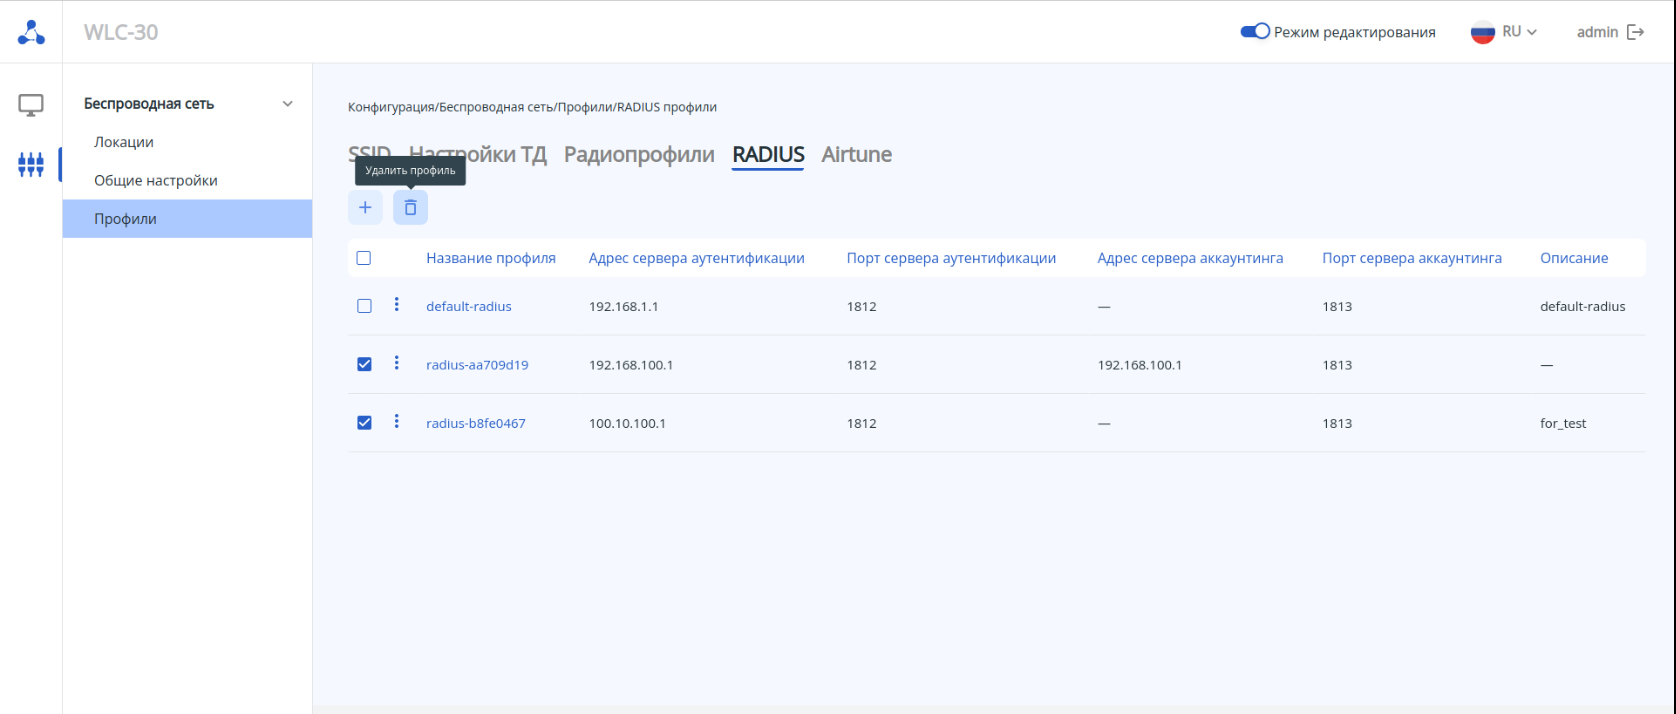Click the delete profile trash icon
Viewport: 1676px width, 714px height.
click(410, 208)
